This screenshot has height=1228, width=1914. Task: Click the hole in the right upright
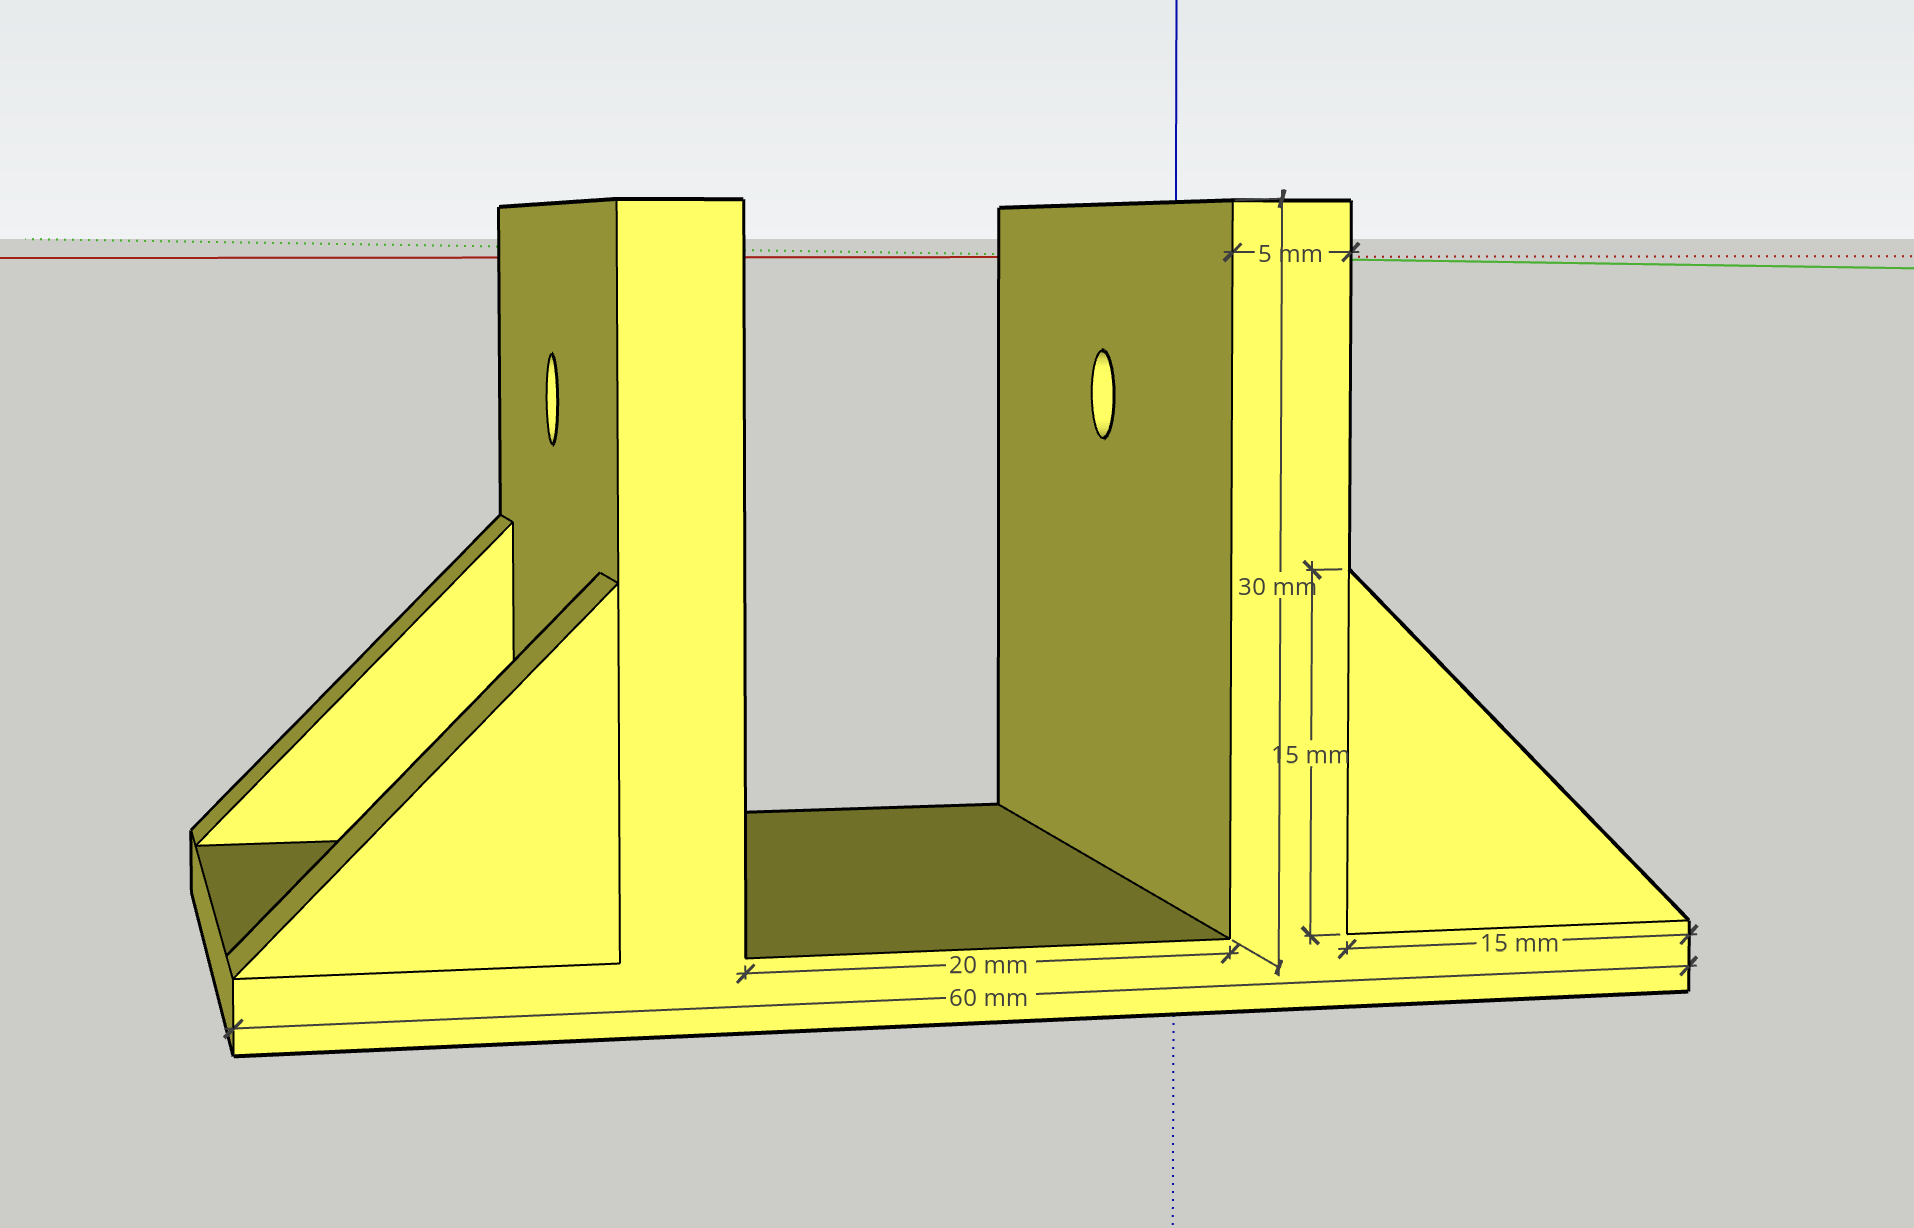coord(1103,394)
